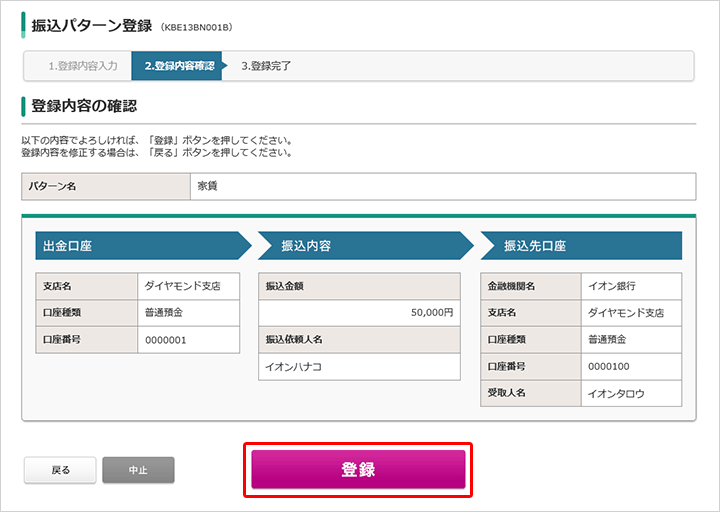Click the 振込パターン登録 page title
720x512 pixels.
pos(91,26)
